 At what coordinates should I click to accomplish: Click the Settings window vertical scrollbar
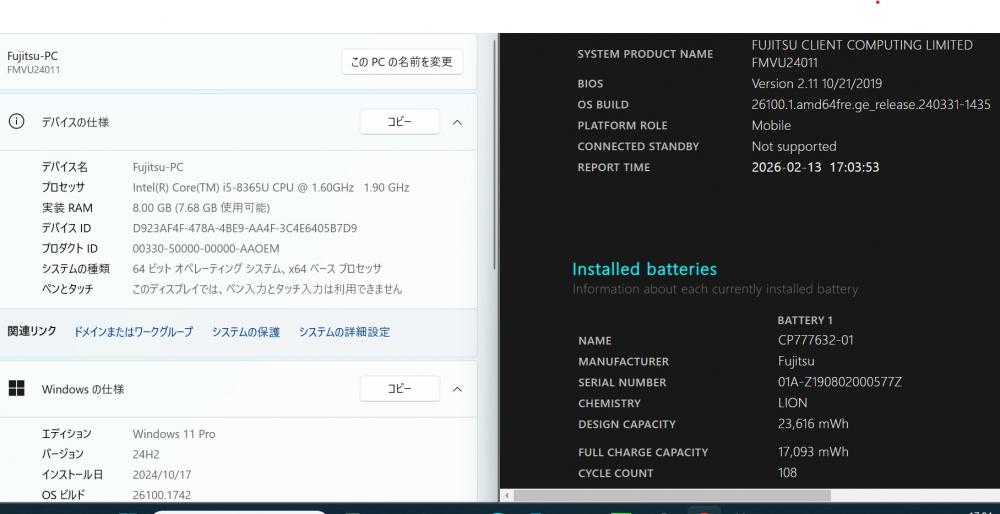[x=495, y=153]
